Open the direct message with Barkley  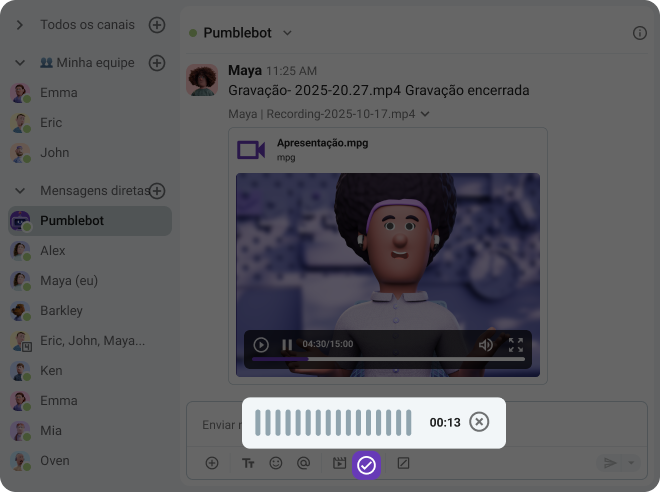coord(90,311)
